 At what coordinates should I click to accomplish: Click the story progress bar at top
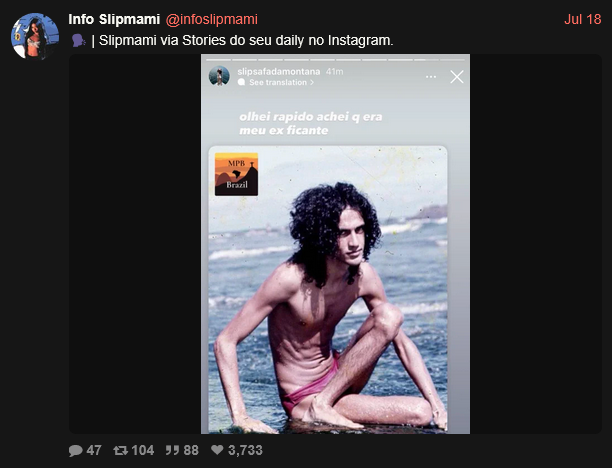point(335,60)
